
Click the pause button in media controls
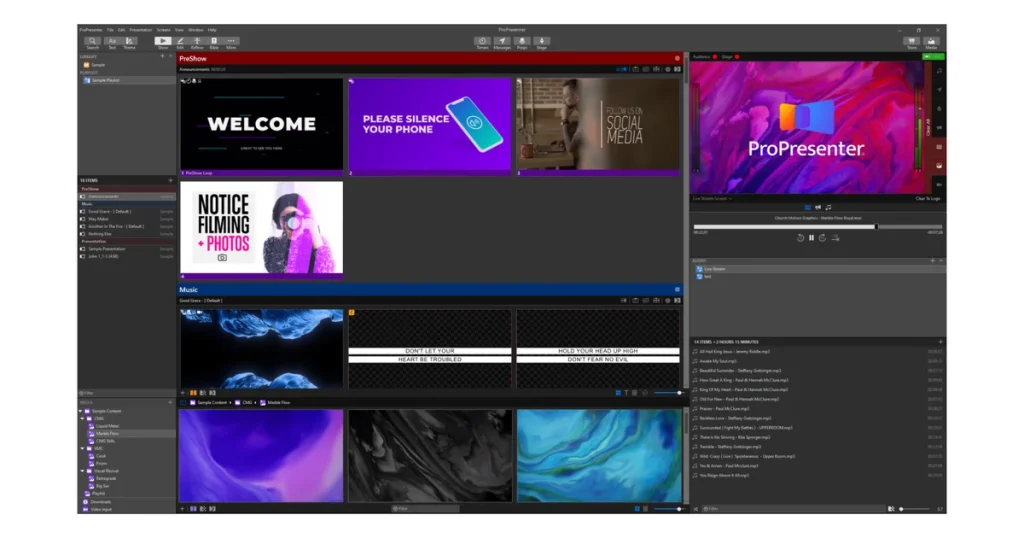[x=811, y=238]
